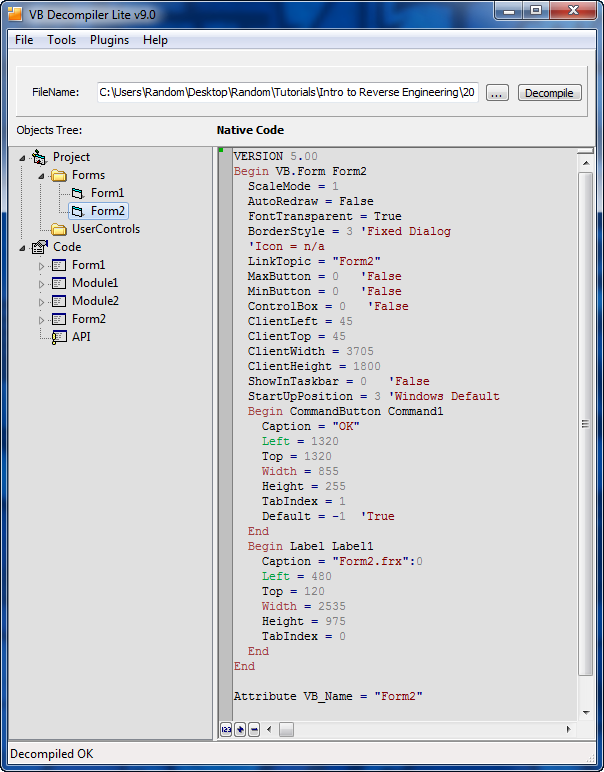
Task: Click the code pane scroll down arrow
Action: click(586, 712)
